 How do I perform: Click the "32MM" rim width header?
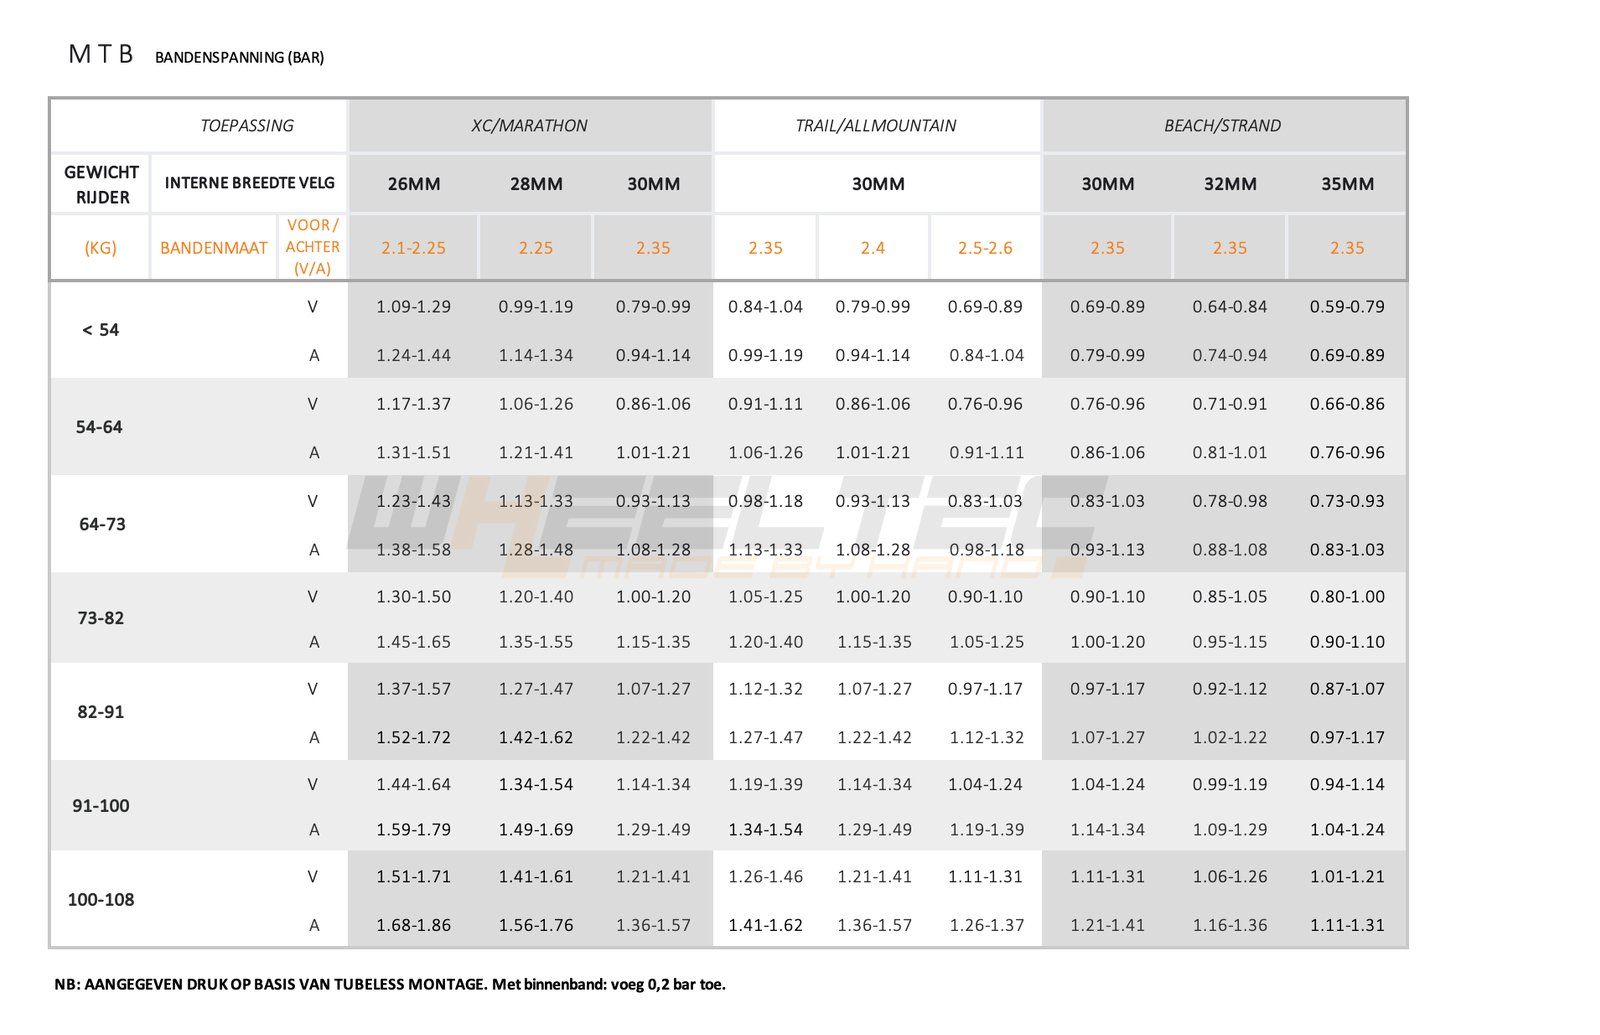(x=1230, y=184)
